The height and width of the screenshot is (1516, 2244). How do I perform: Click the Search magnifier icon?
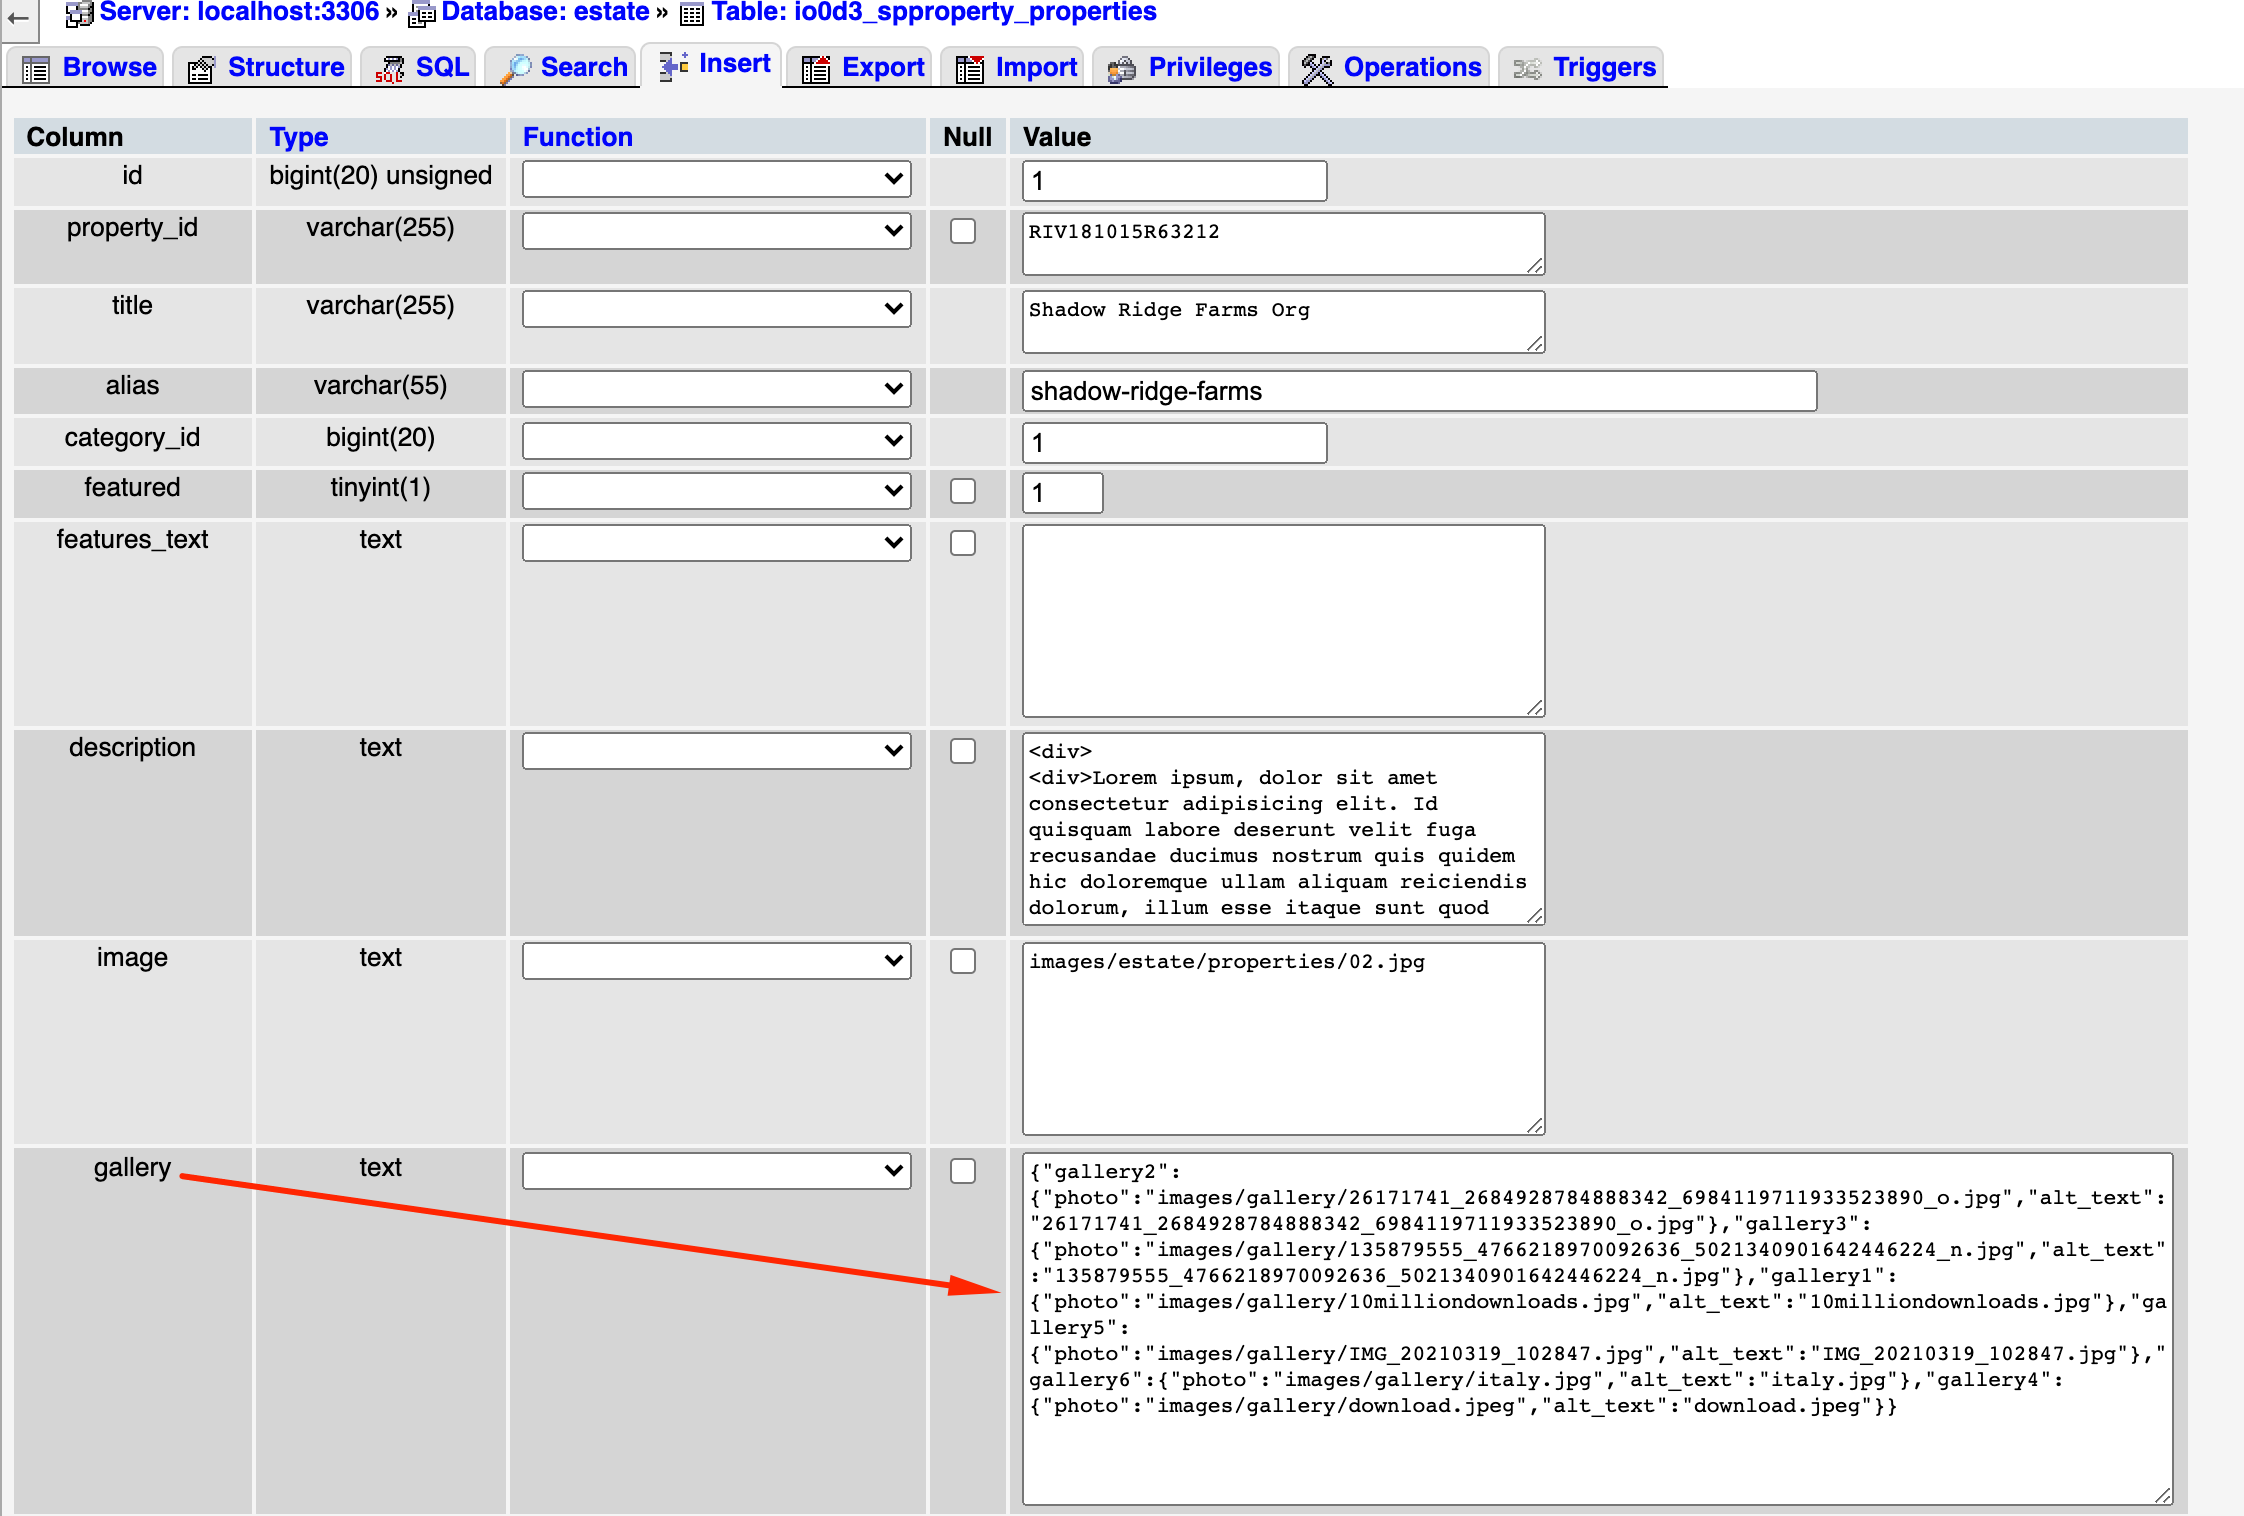[x=515, y=69]
